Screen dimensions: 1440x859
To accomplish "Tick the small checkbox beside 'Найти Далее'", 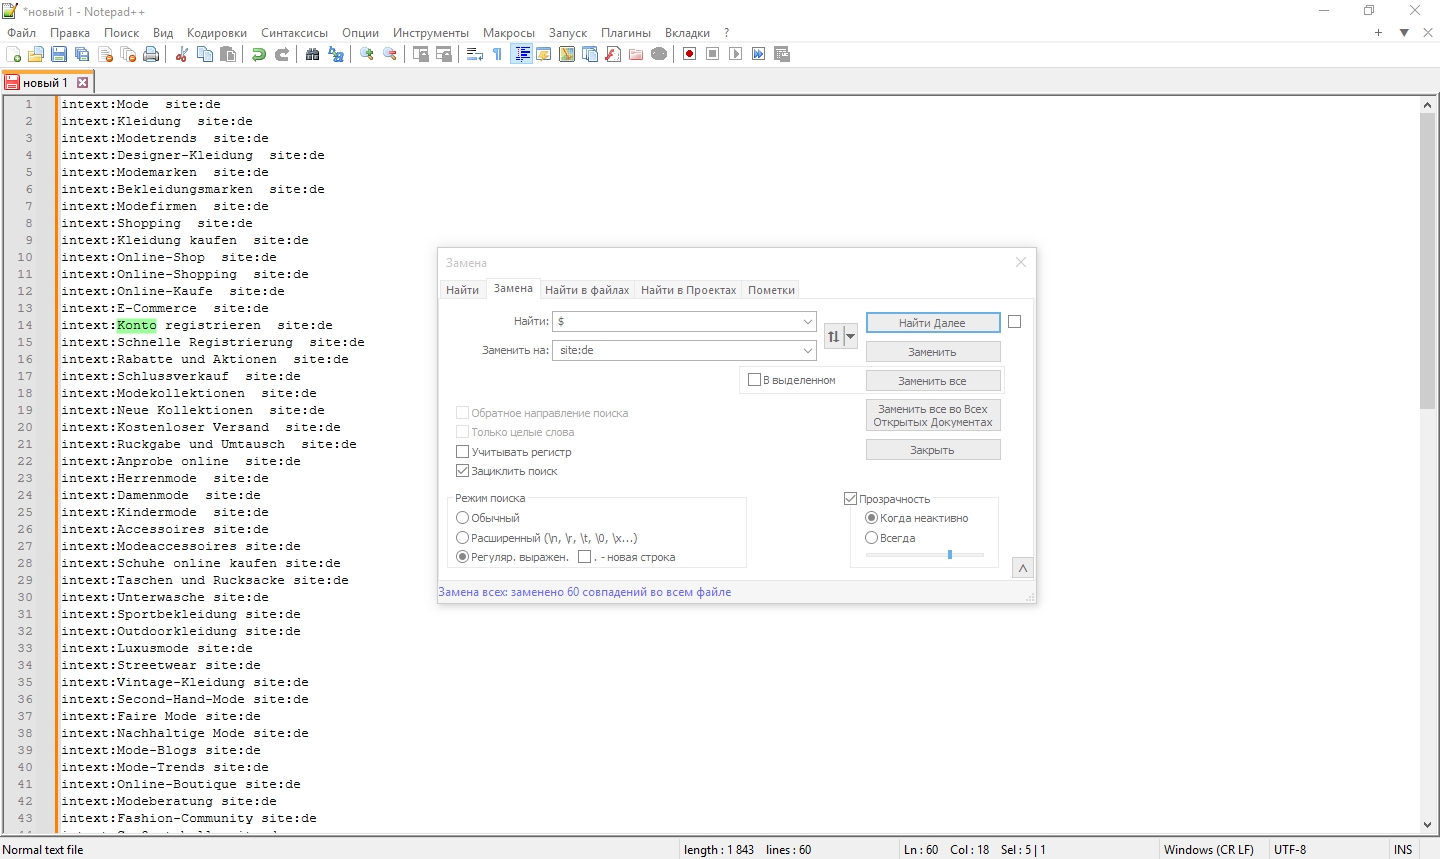I will pos(1014,322).
